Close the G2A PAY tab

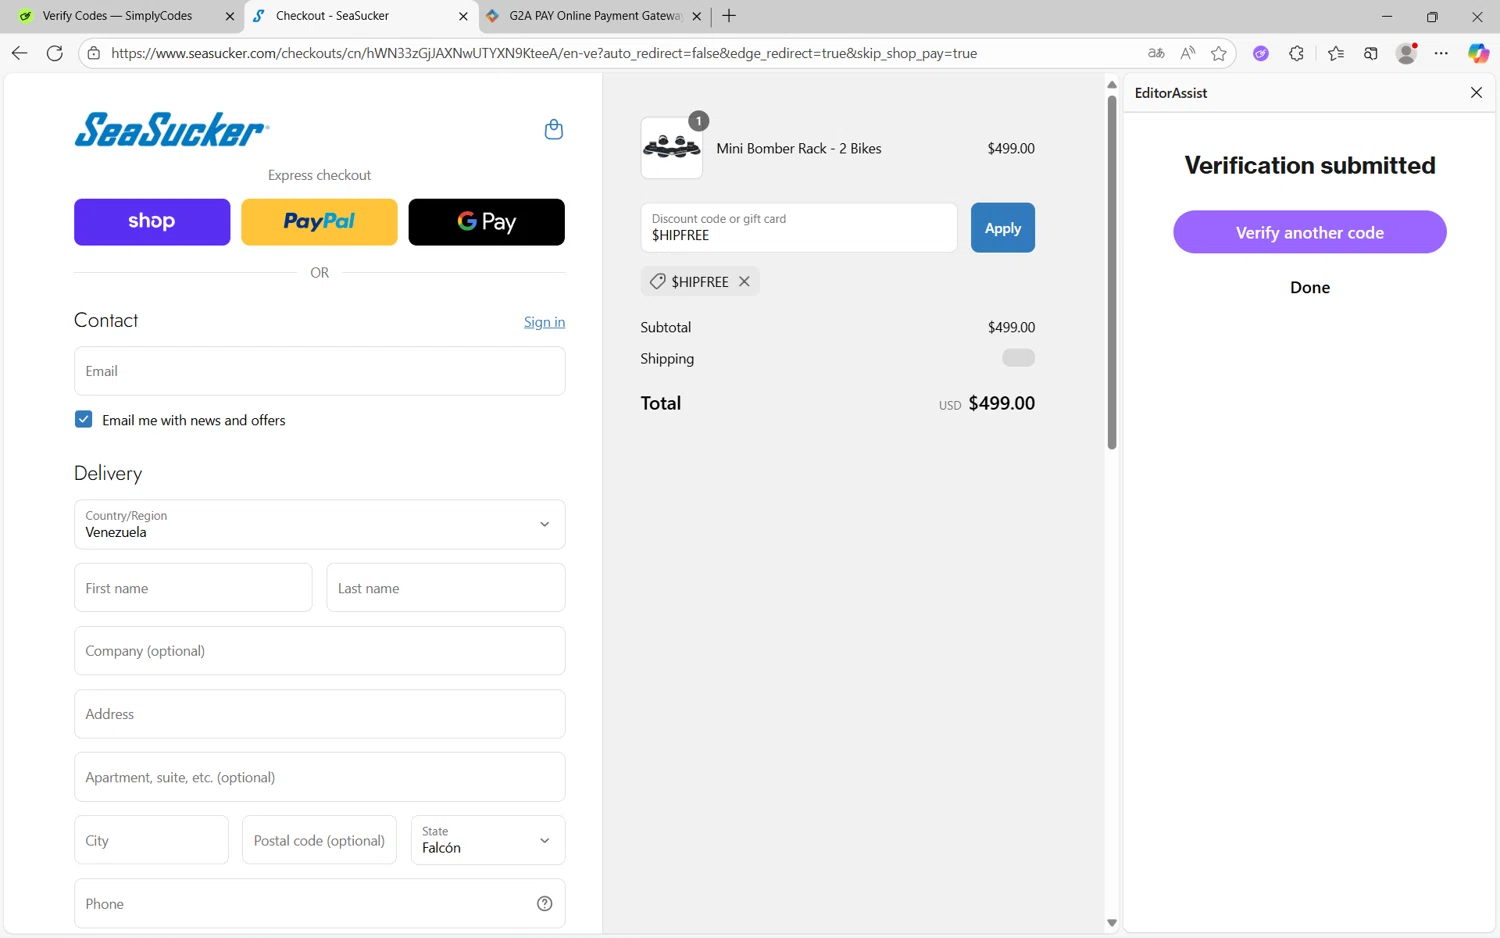(697, 16)
